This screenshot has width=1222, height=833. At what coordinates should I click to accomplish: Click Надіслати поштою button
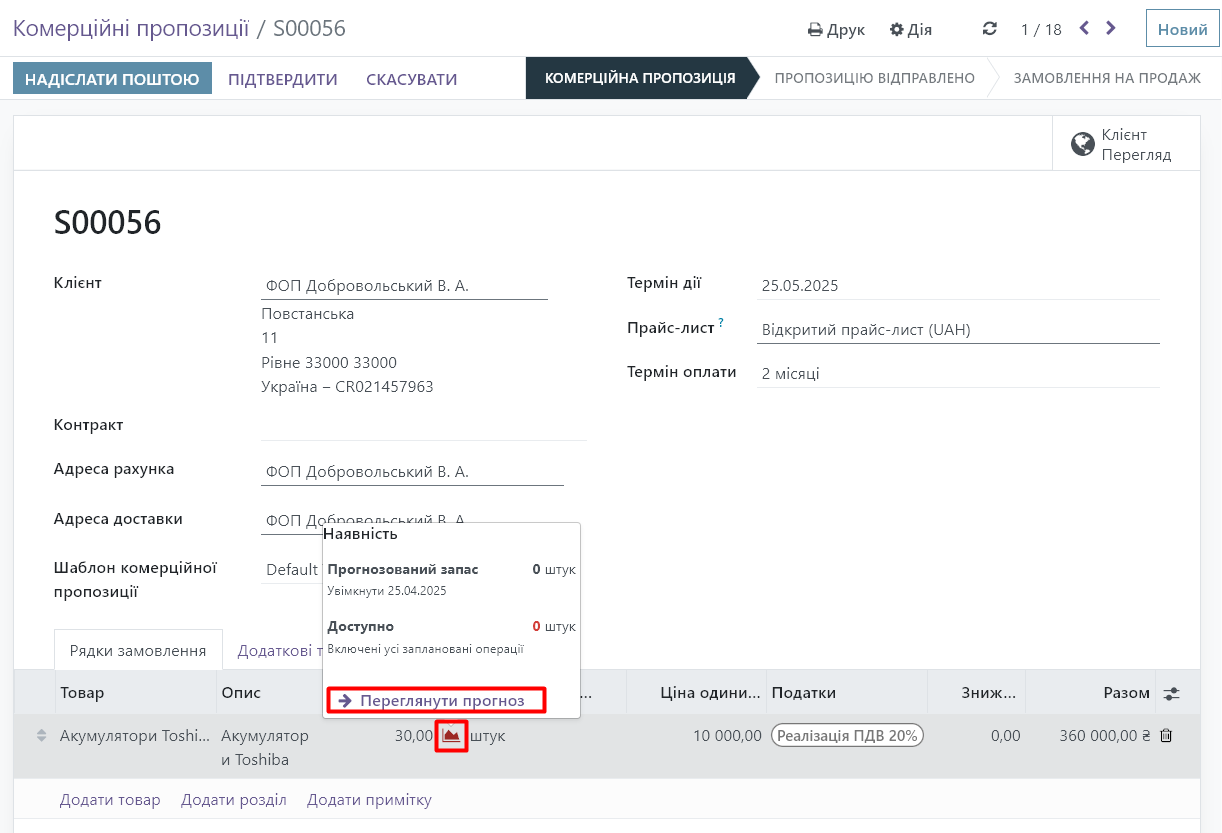pos(112,79)
